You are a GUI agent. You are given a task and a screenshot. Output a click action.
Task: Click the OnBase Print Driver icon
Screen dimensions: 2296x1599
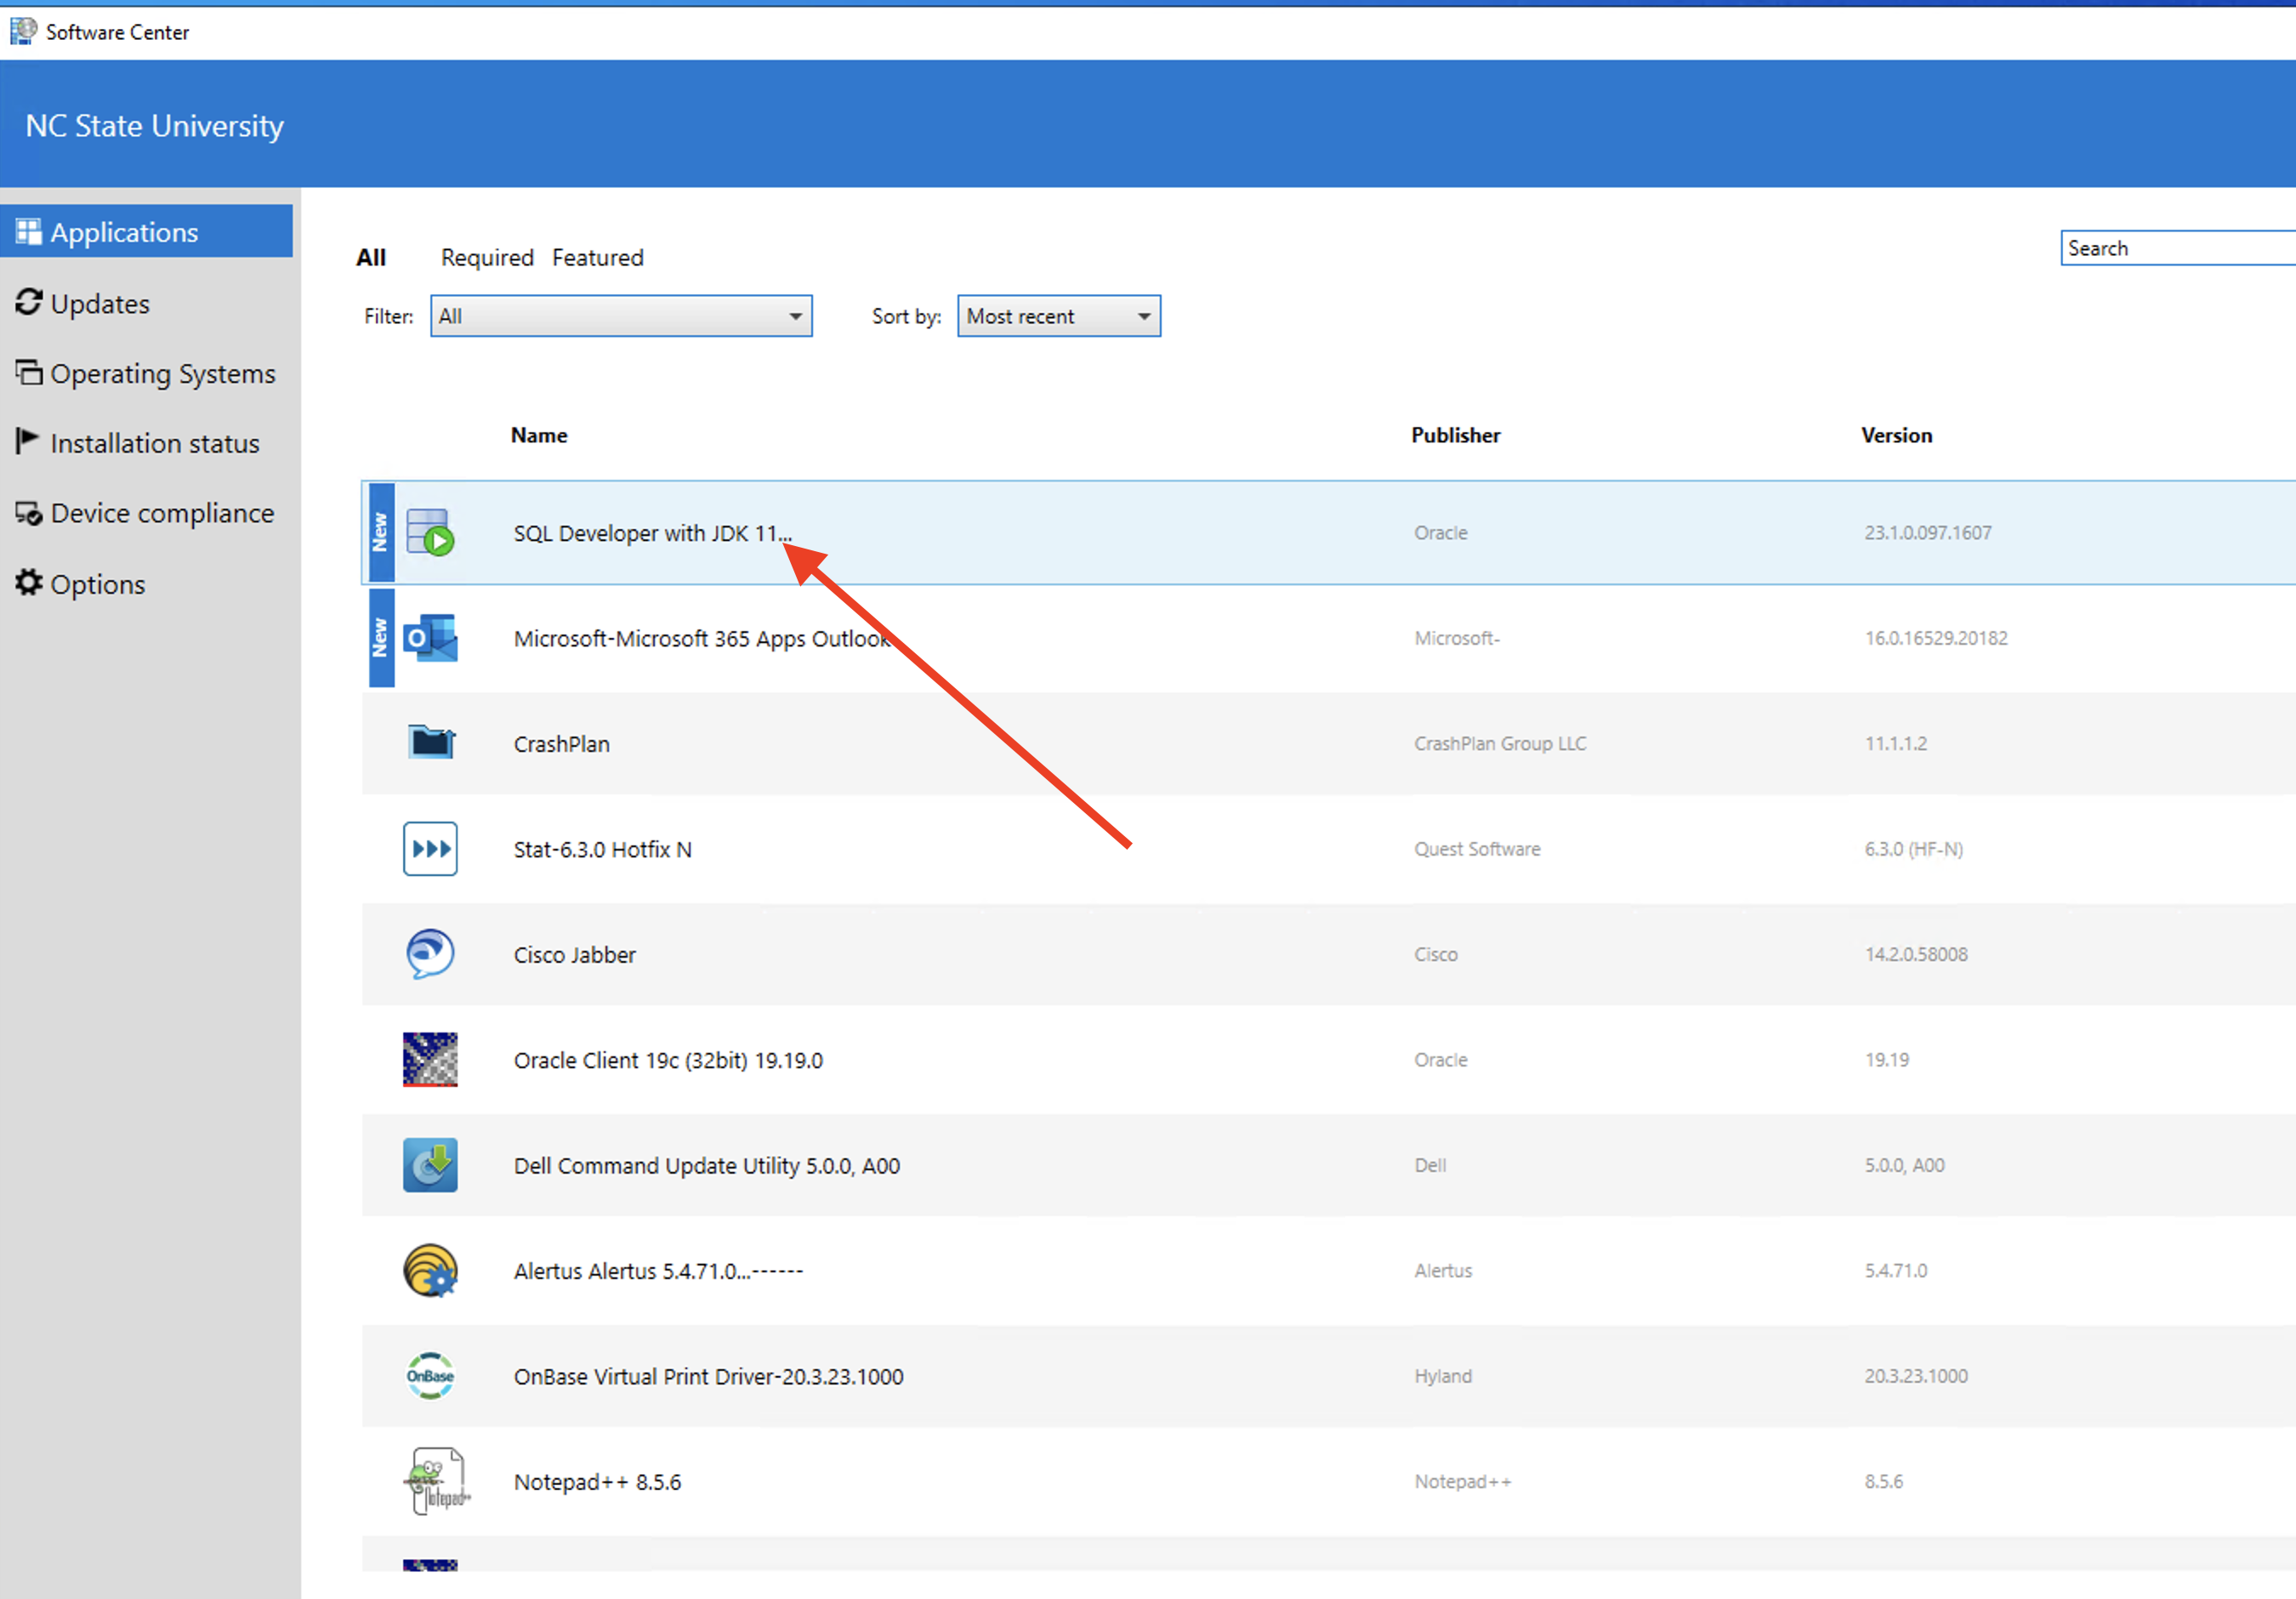click(430, 1376)
